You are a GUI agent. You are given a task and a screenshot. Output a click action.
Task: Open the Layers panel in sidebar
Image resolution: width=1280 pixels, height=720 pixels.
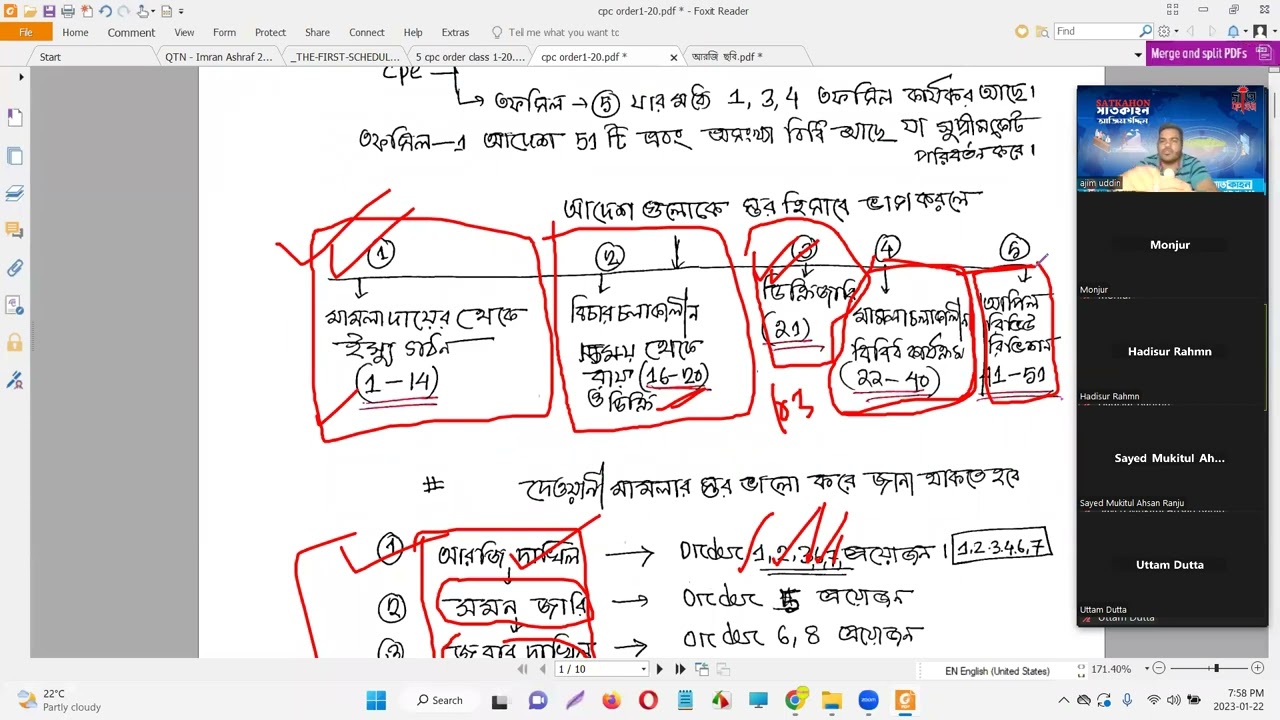coord(15,193)
